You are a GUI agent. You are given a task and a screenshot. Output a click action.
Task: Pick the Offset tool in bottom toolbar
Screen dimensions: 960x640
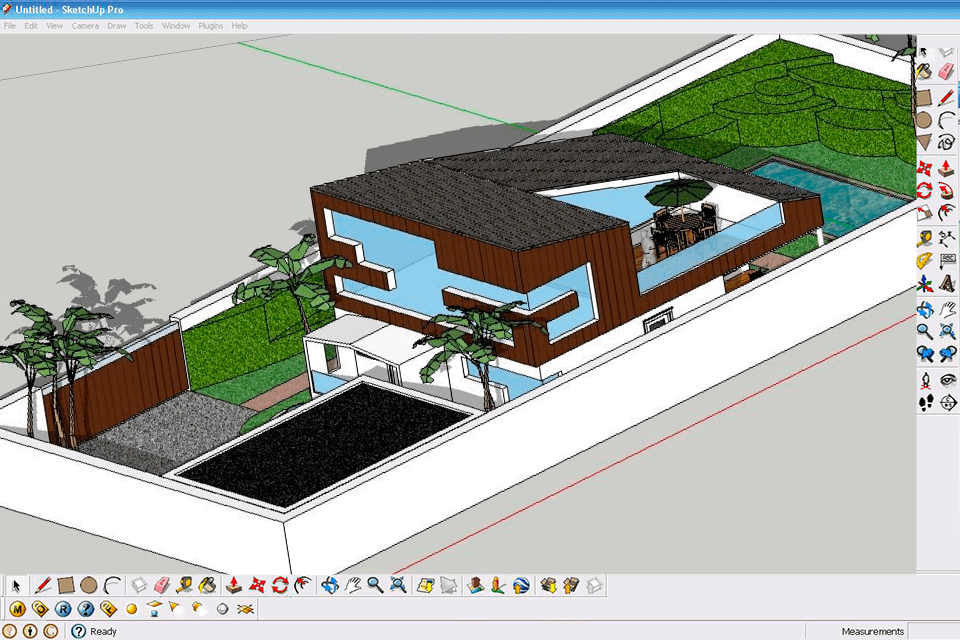tap(303, 585)
